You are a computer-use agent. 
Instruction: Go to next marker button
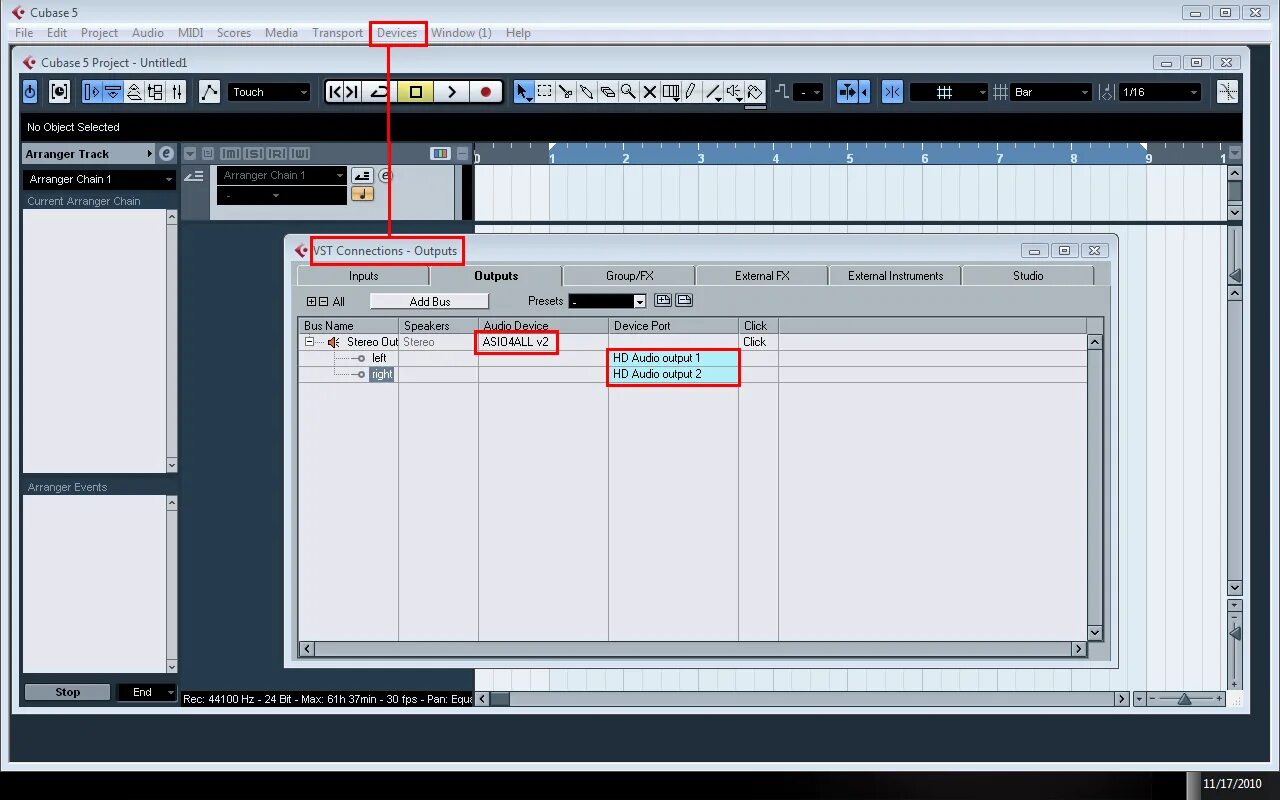pos(351,92)
